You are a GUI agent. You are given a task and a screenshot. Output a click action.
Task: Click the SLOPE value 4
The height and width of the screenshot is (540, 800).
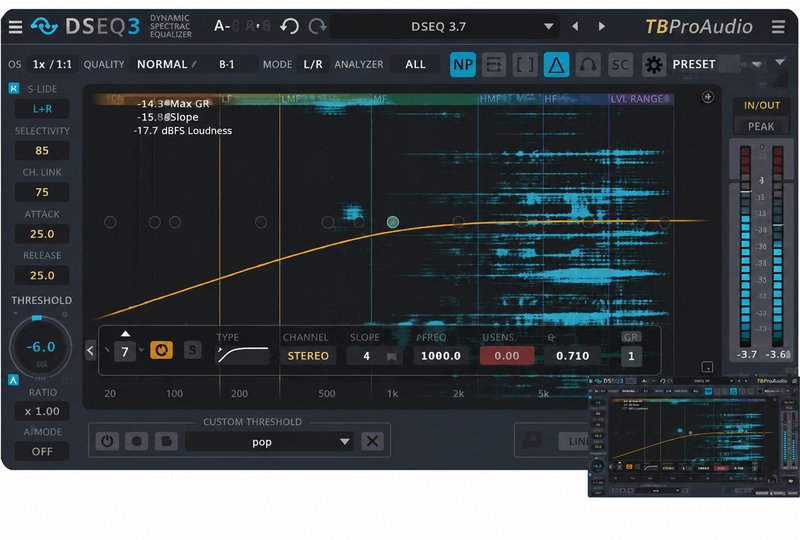coord(366,356)
